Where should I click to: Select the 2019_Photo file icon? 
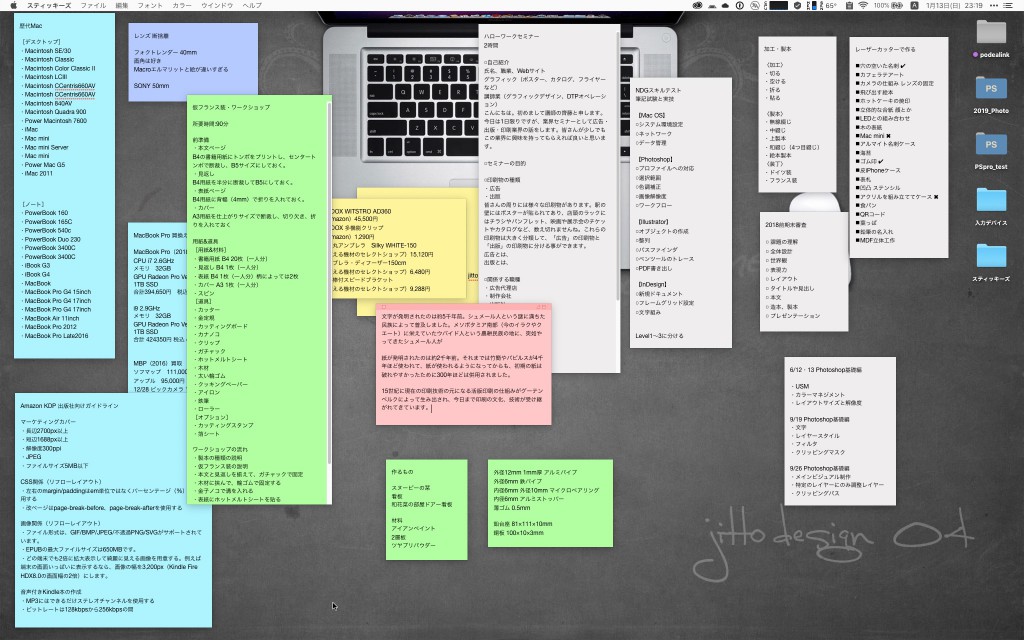tap(991, 95)
